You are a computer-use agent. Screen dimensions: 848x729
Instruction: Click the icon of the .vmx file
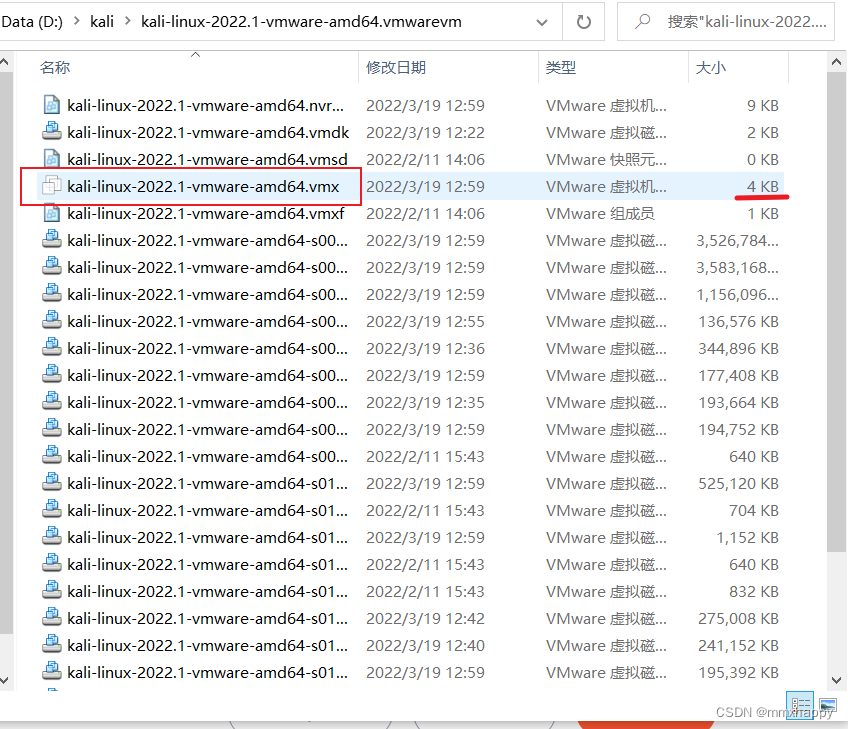click(51, 185)
